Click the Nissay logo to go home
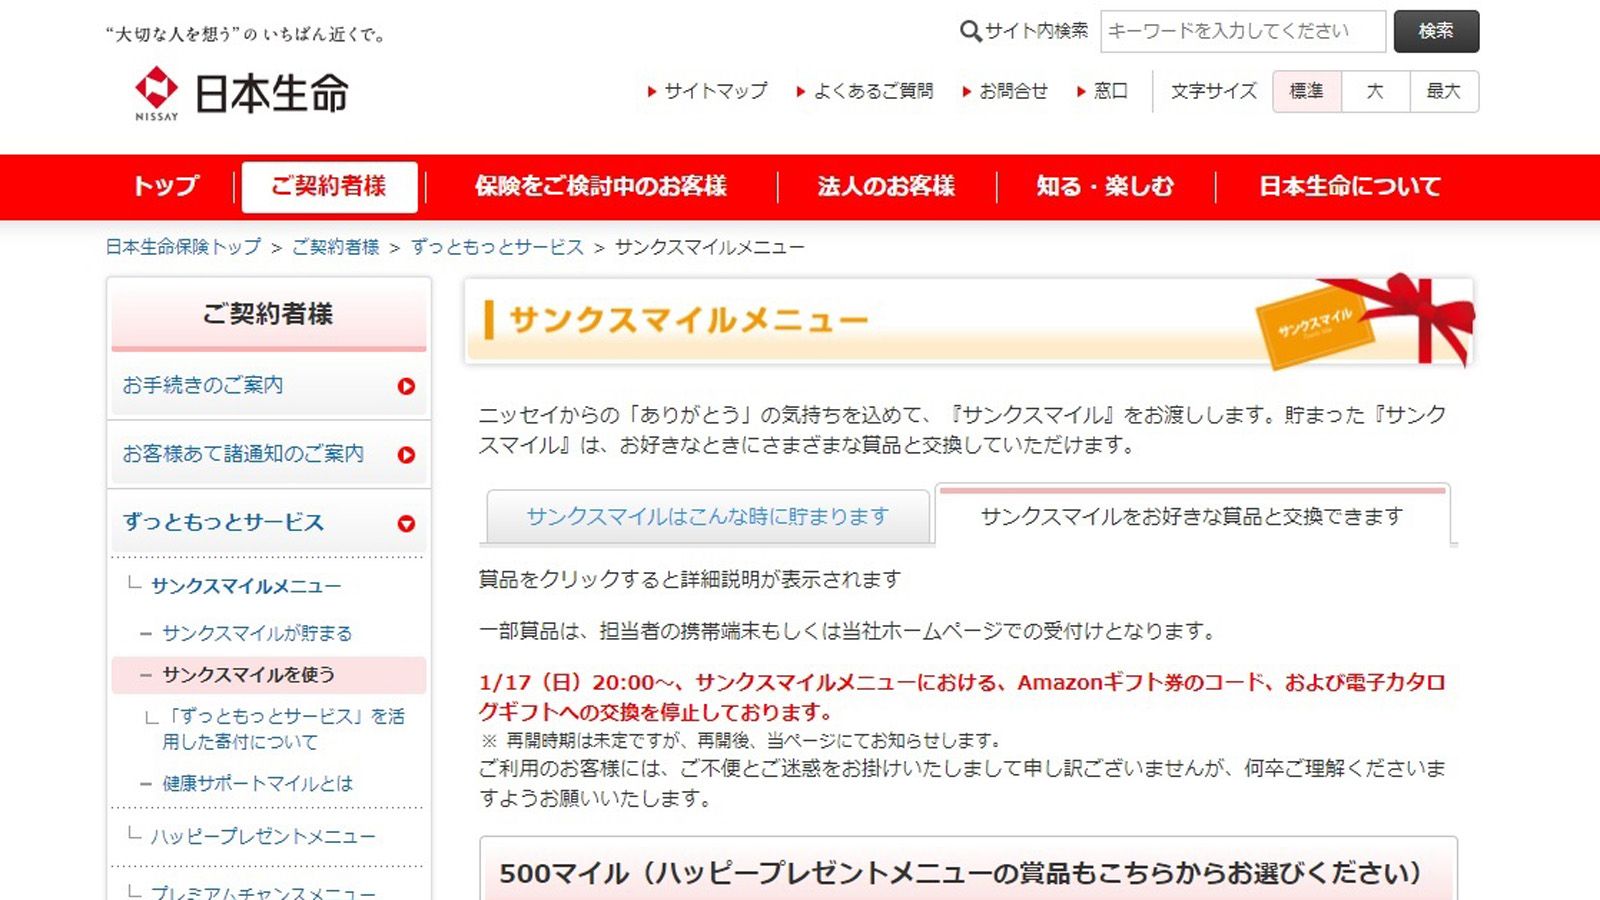The width and height of the screenshot is (1600, 900). click(x=241, y=94)
